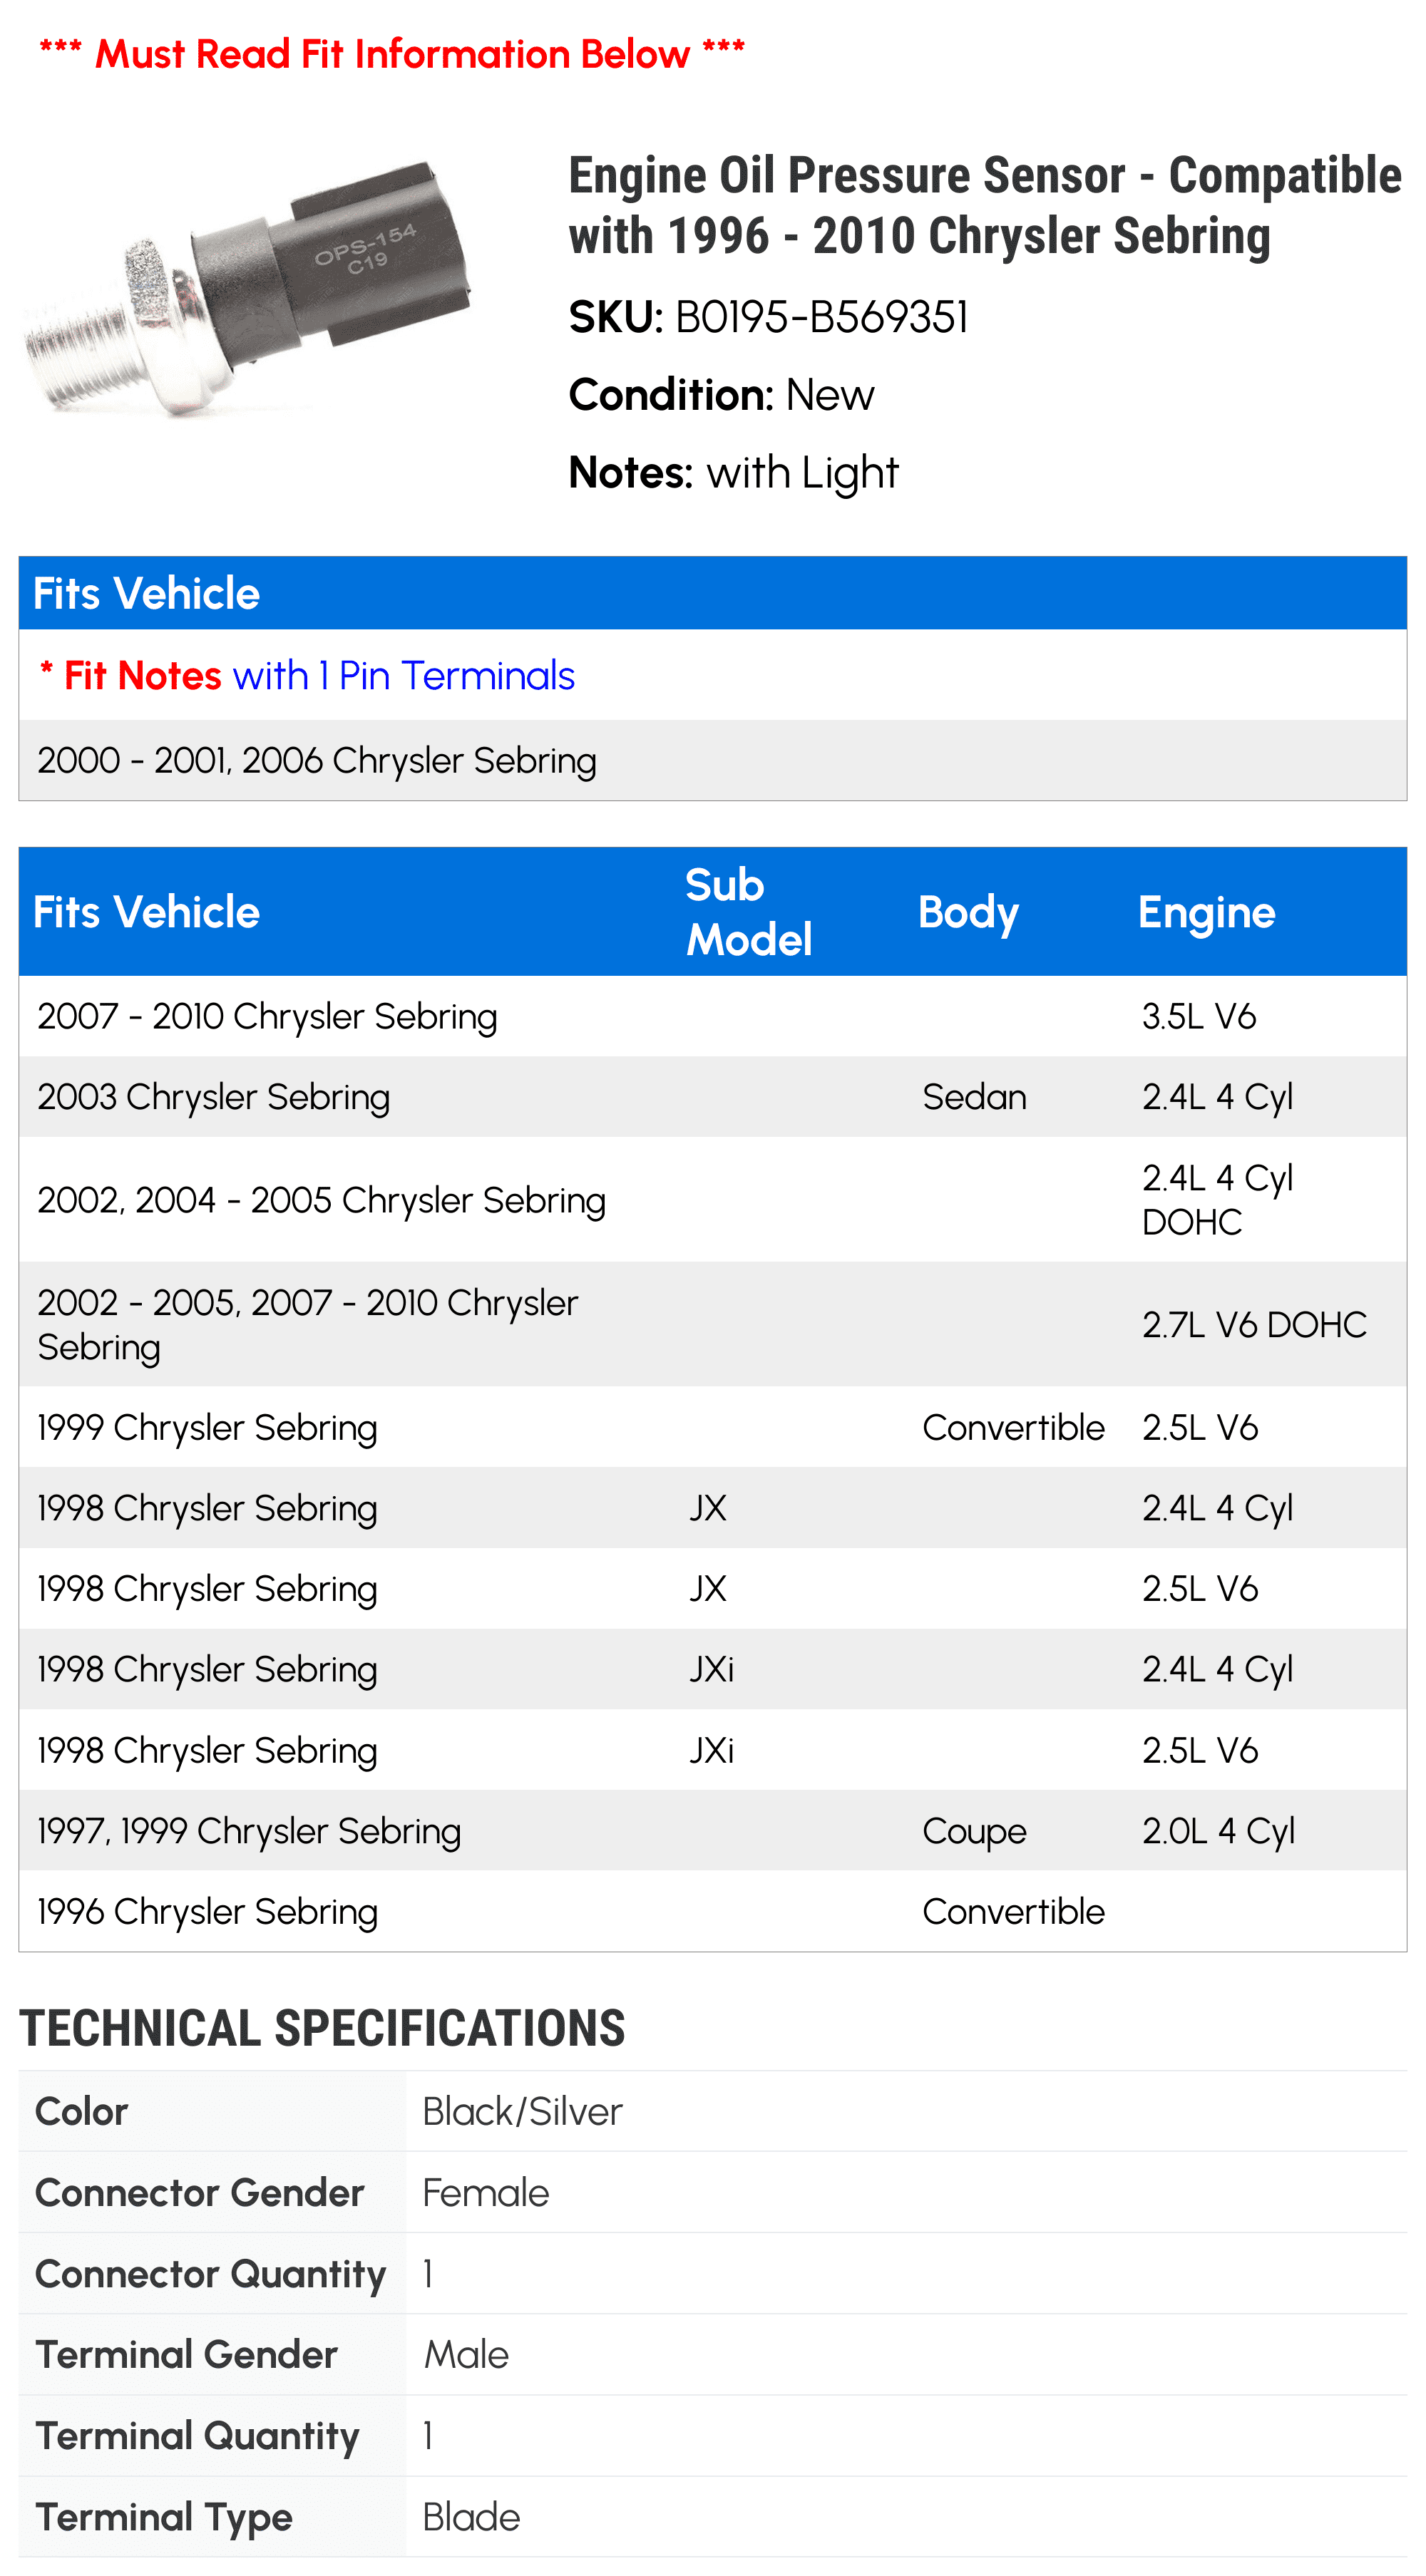Click the Technical Specifications heading
Screen dimensions: 1426x2576
point(322,2028)
